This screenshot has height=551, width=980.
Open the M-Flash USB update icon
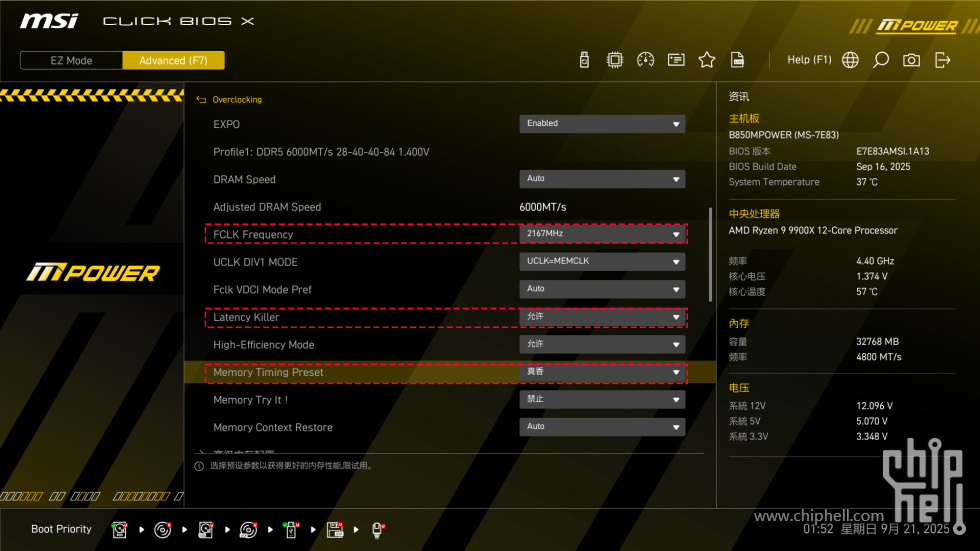(585, 60)
